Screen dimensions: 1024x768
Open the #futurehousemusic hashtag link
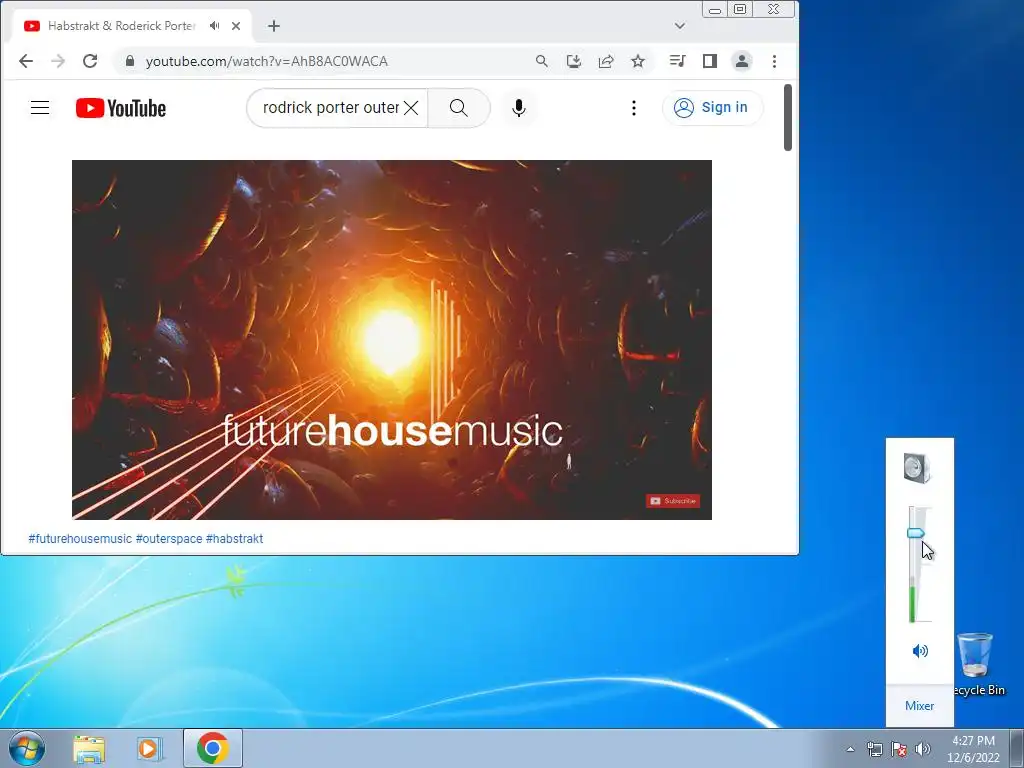pos(80,539)
